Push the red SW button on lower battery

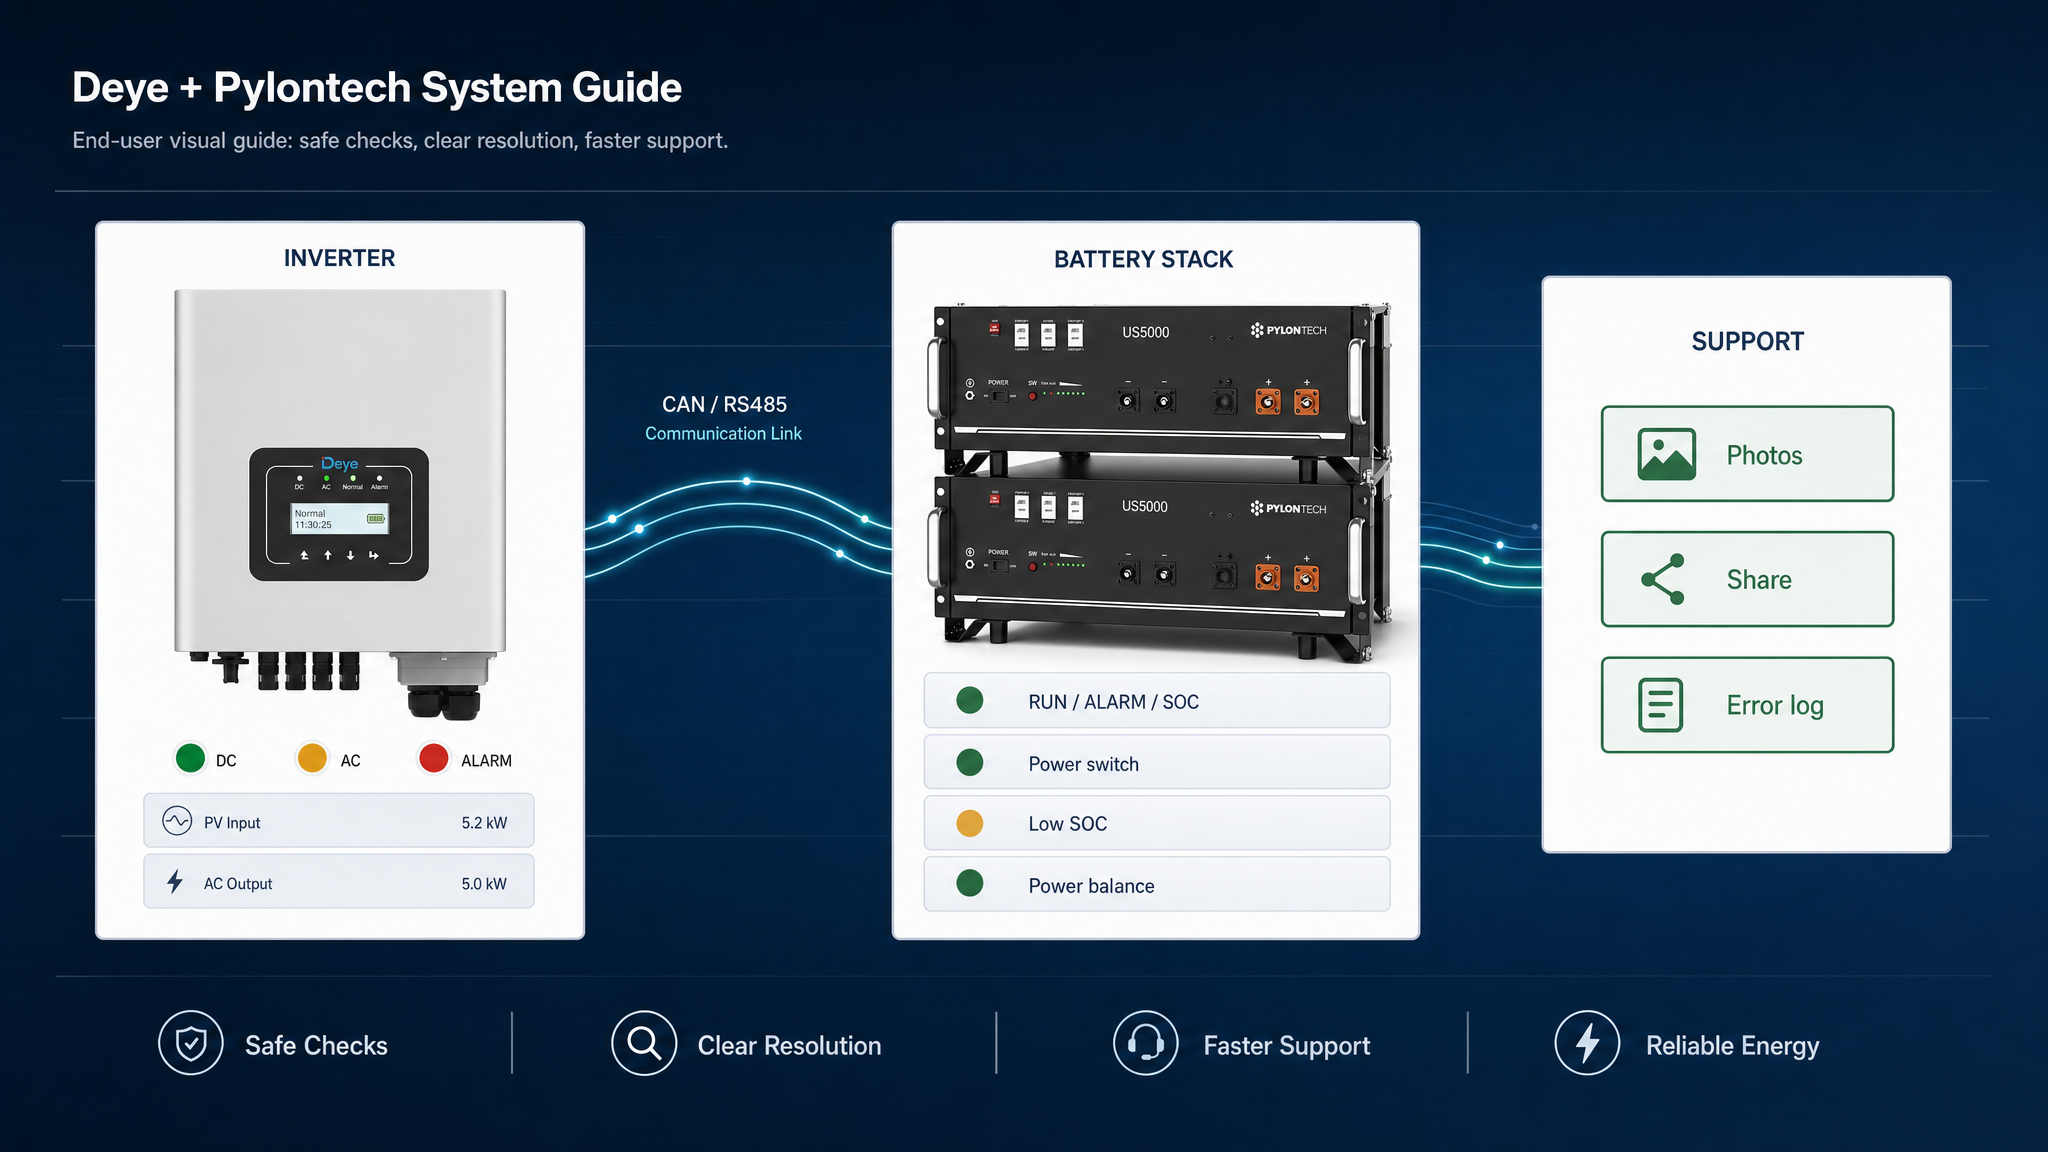(1033, 566)
